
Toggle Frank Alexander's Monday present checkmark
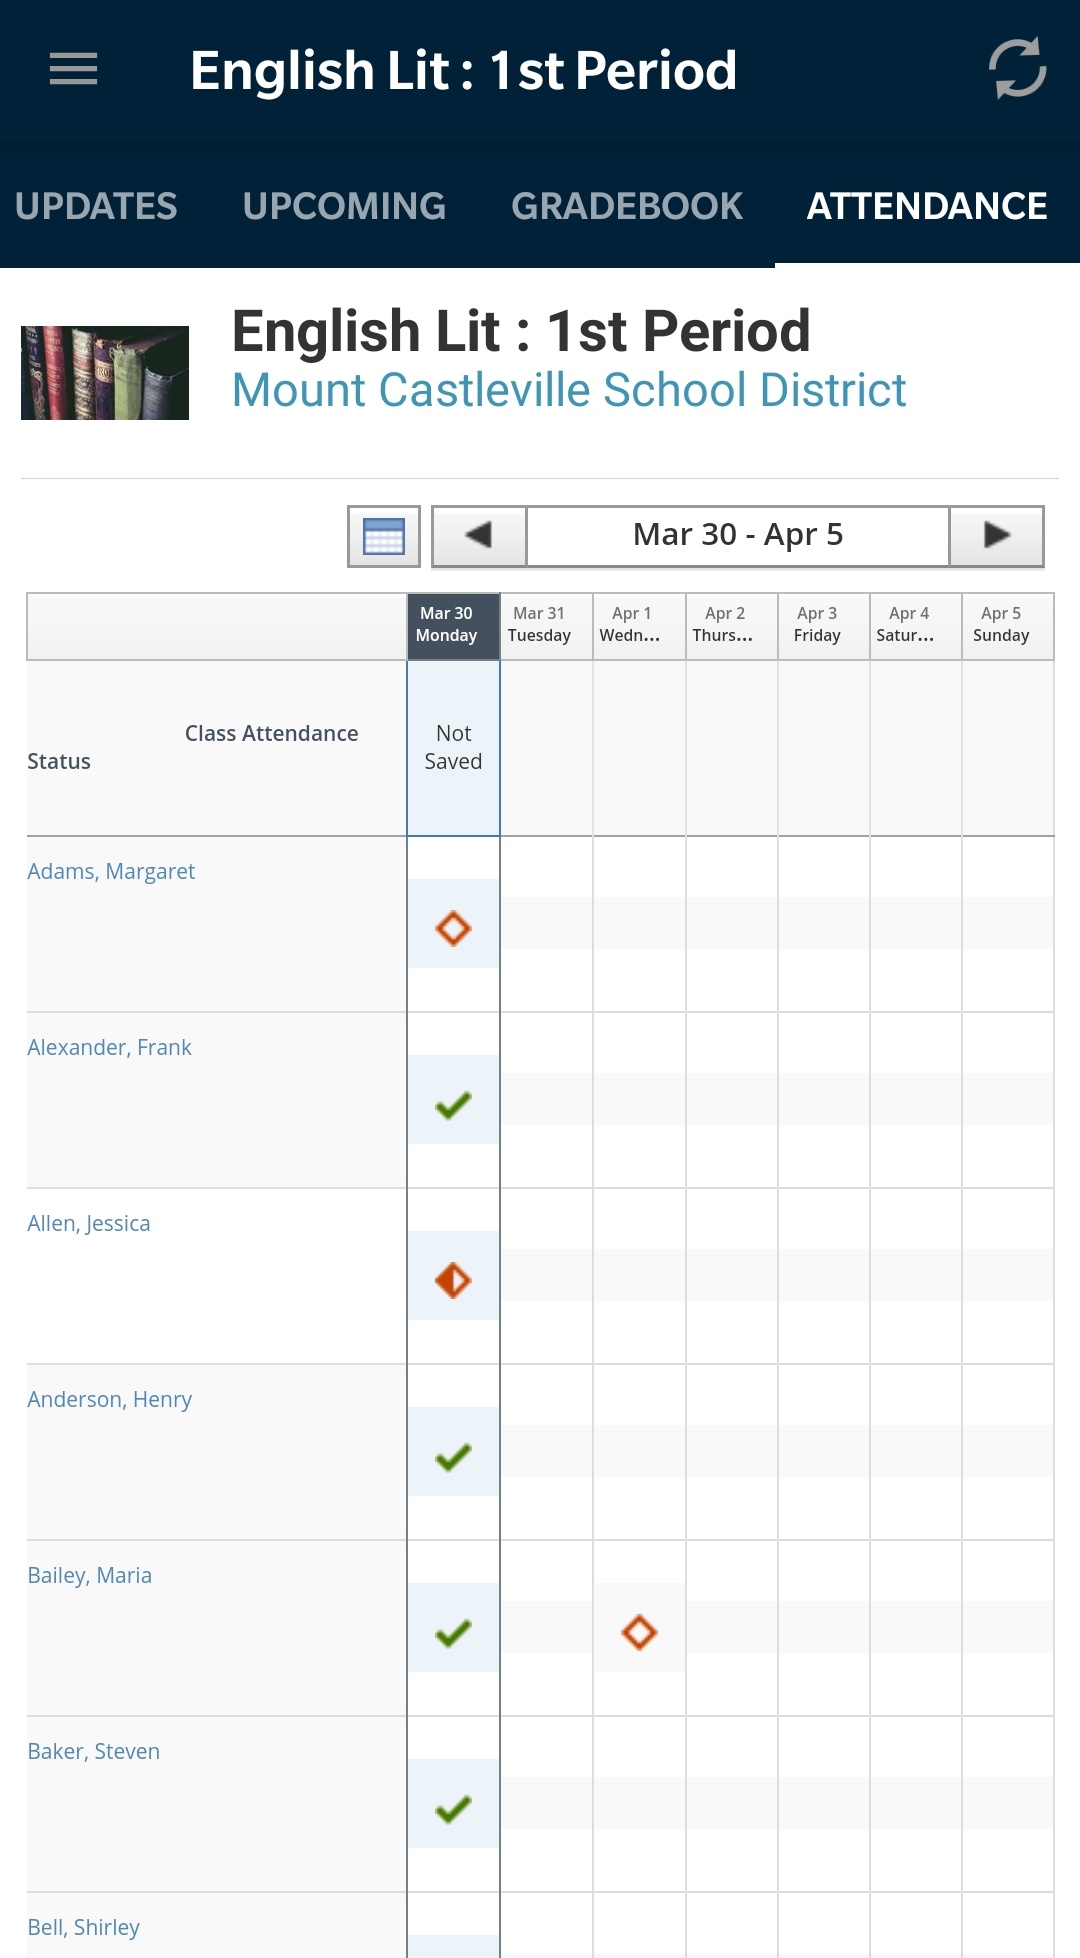[x=453, y=1104]
